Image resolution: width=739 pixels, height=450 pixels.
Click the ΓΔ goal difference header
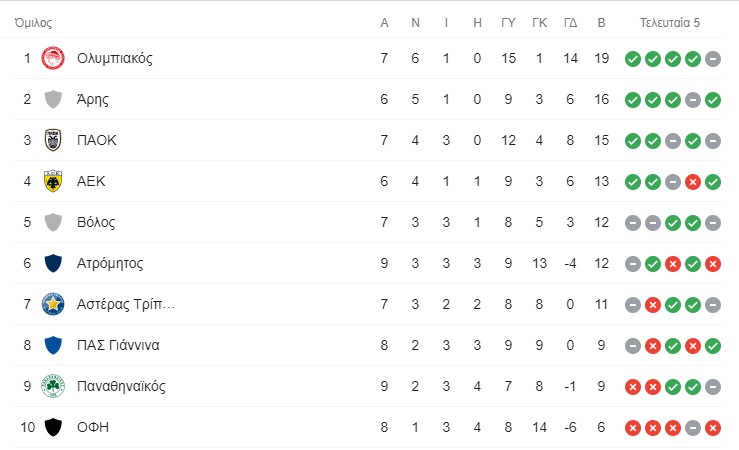(x=570, y=23)
